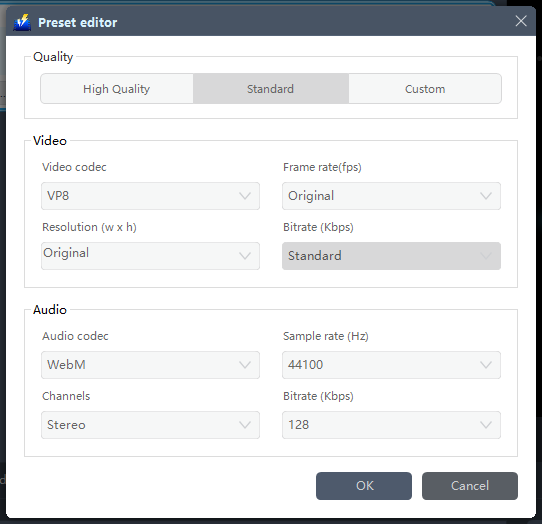Expand the Sample rate 44100 dropdown
542x524 pixels.
click(391, 365)
